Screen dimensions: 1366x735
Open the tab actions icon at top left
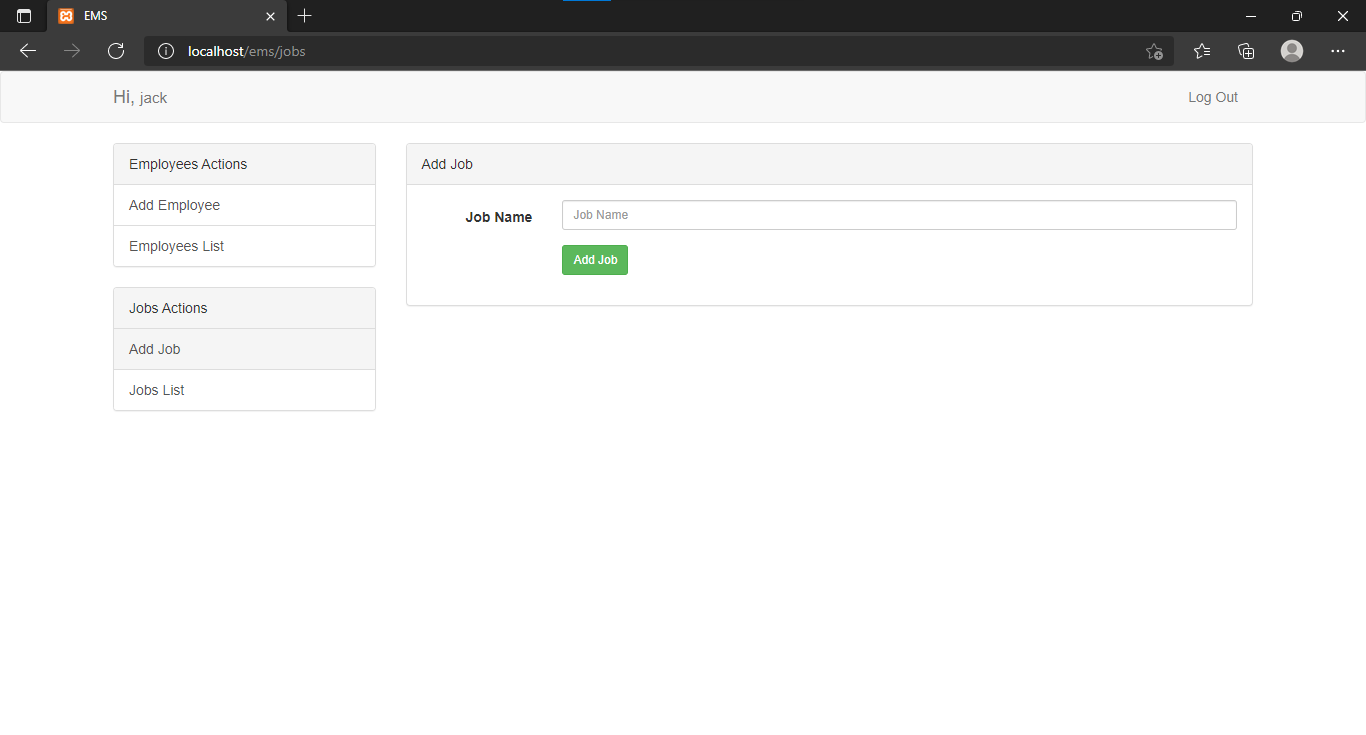23,16
